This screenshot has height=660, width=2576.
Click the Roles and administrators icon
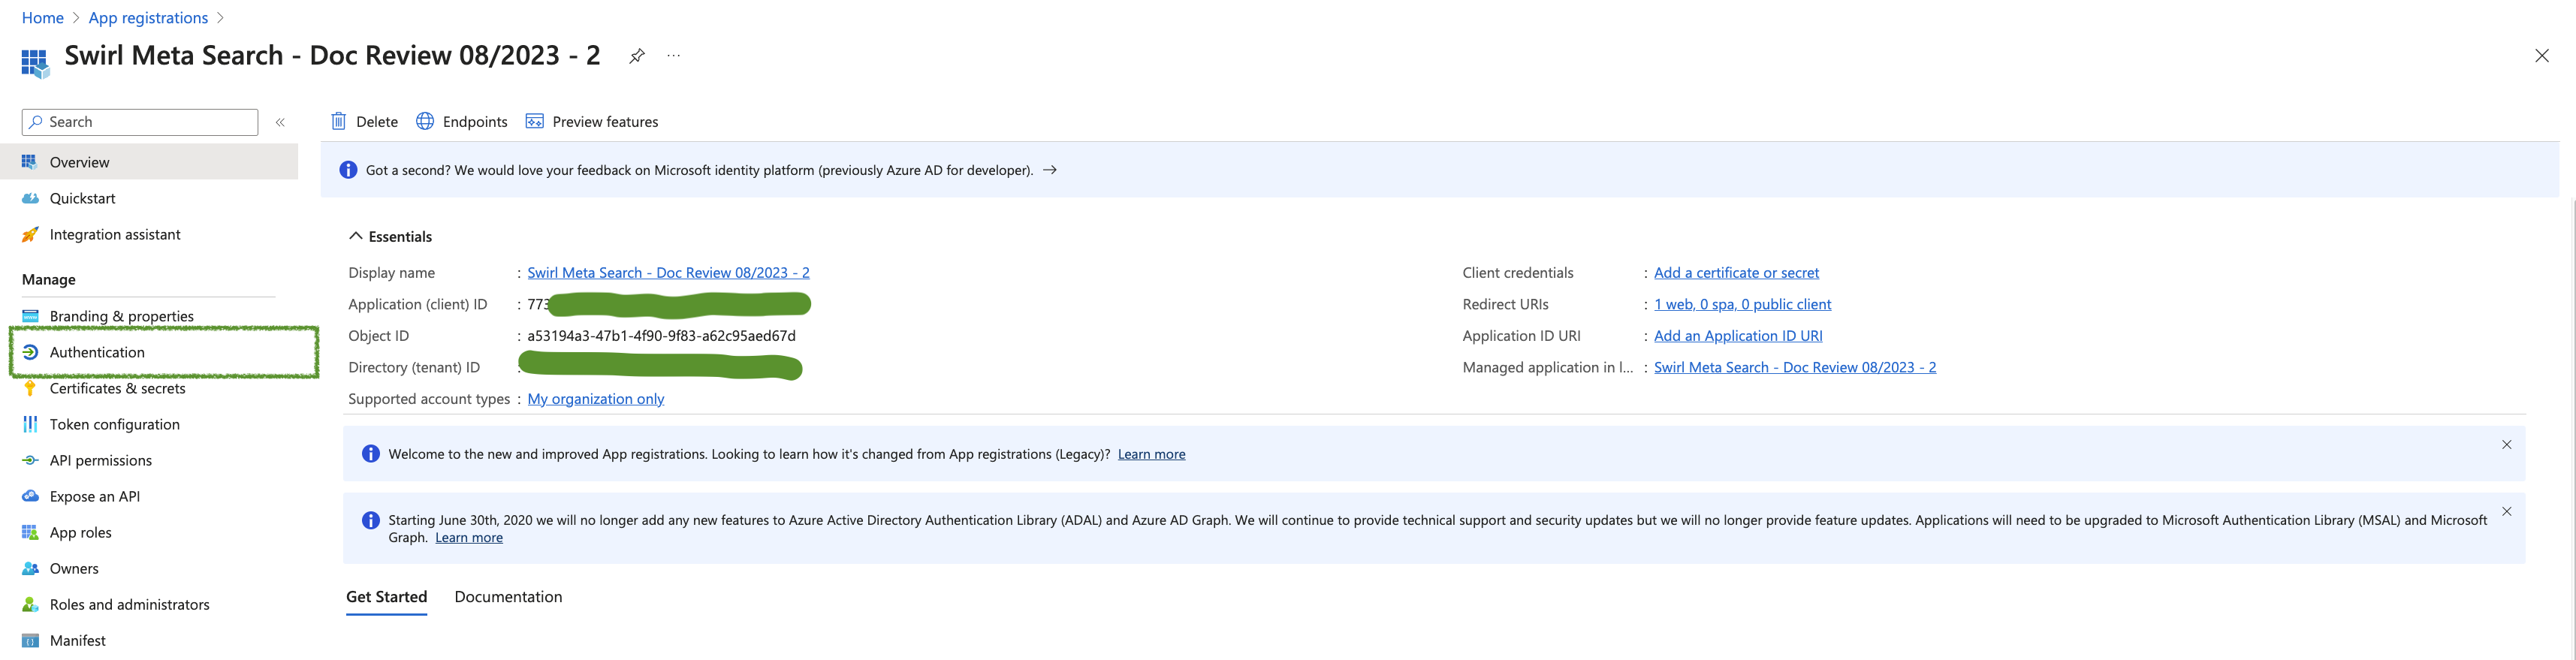(x=30, y=604)
